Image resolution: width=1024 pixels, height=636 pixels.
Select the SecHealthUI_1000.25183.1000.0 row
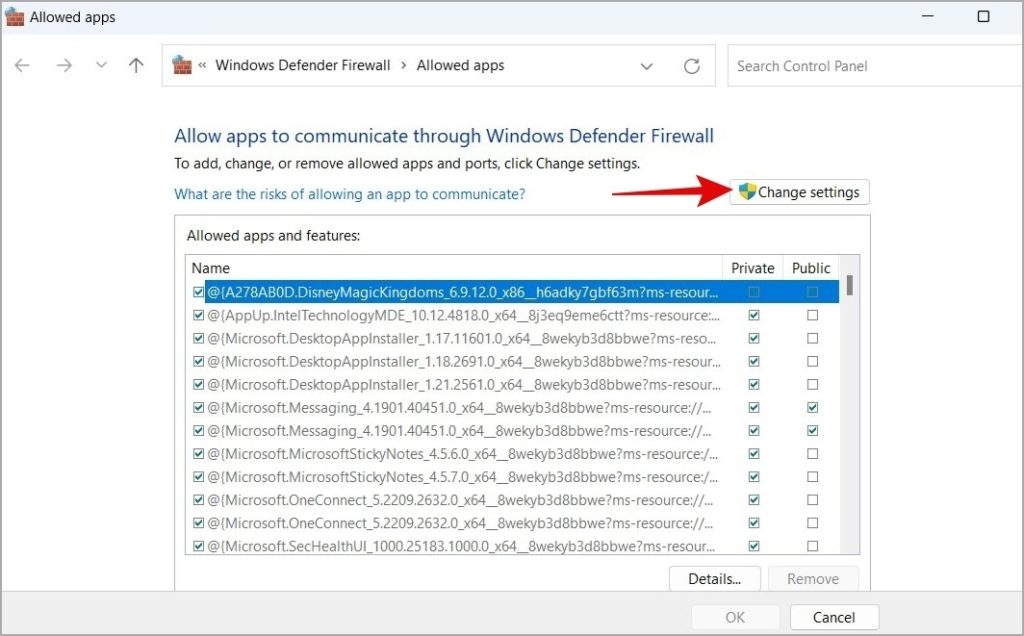coord(513,546)
